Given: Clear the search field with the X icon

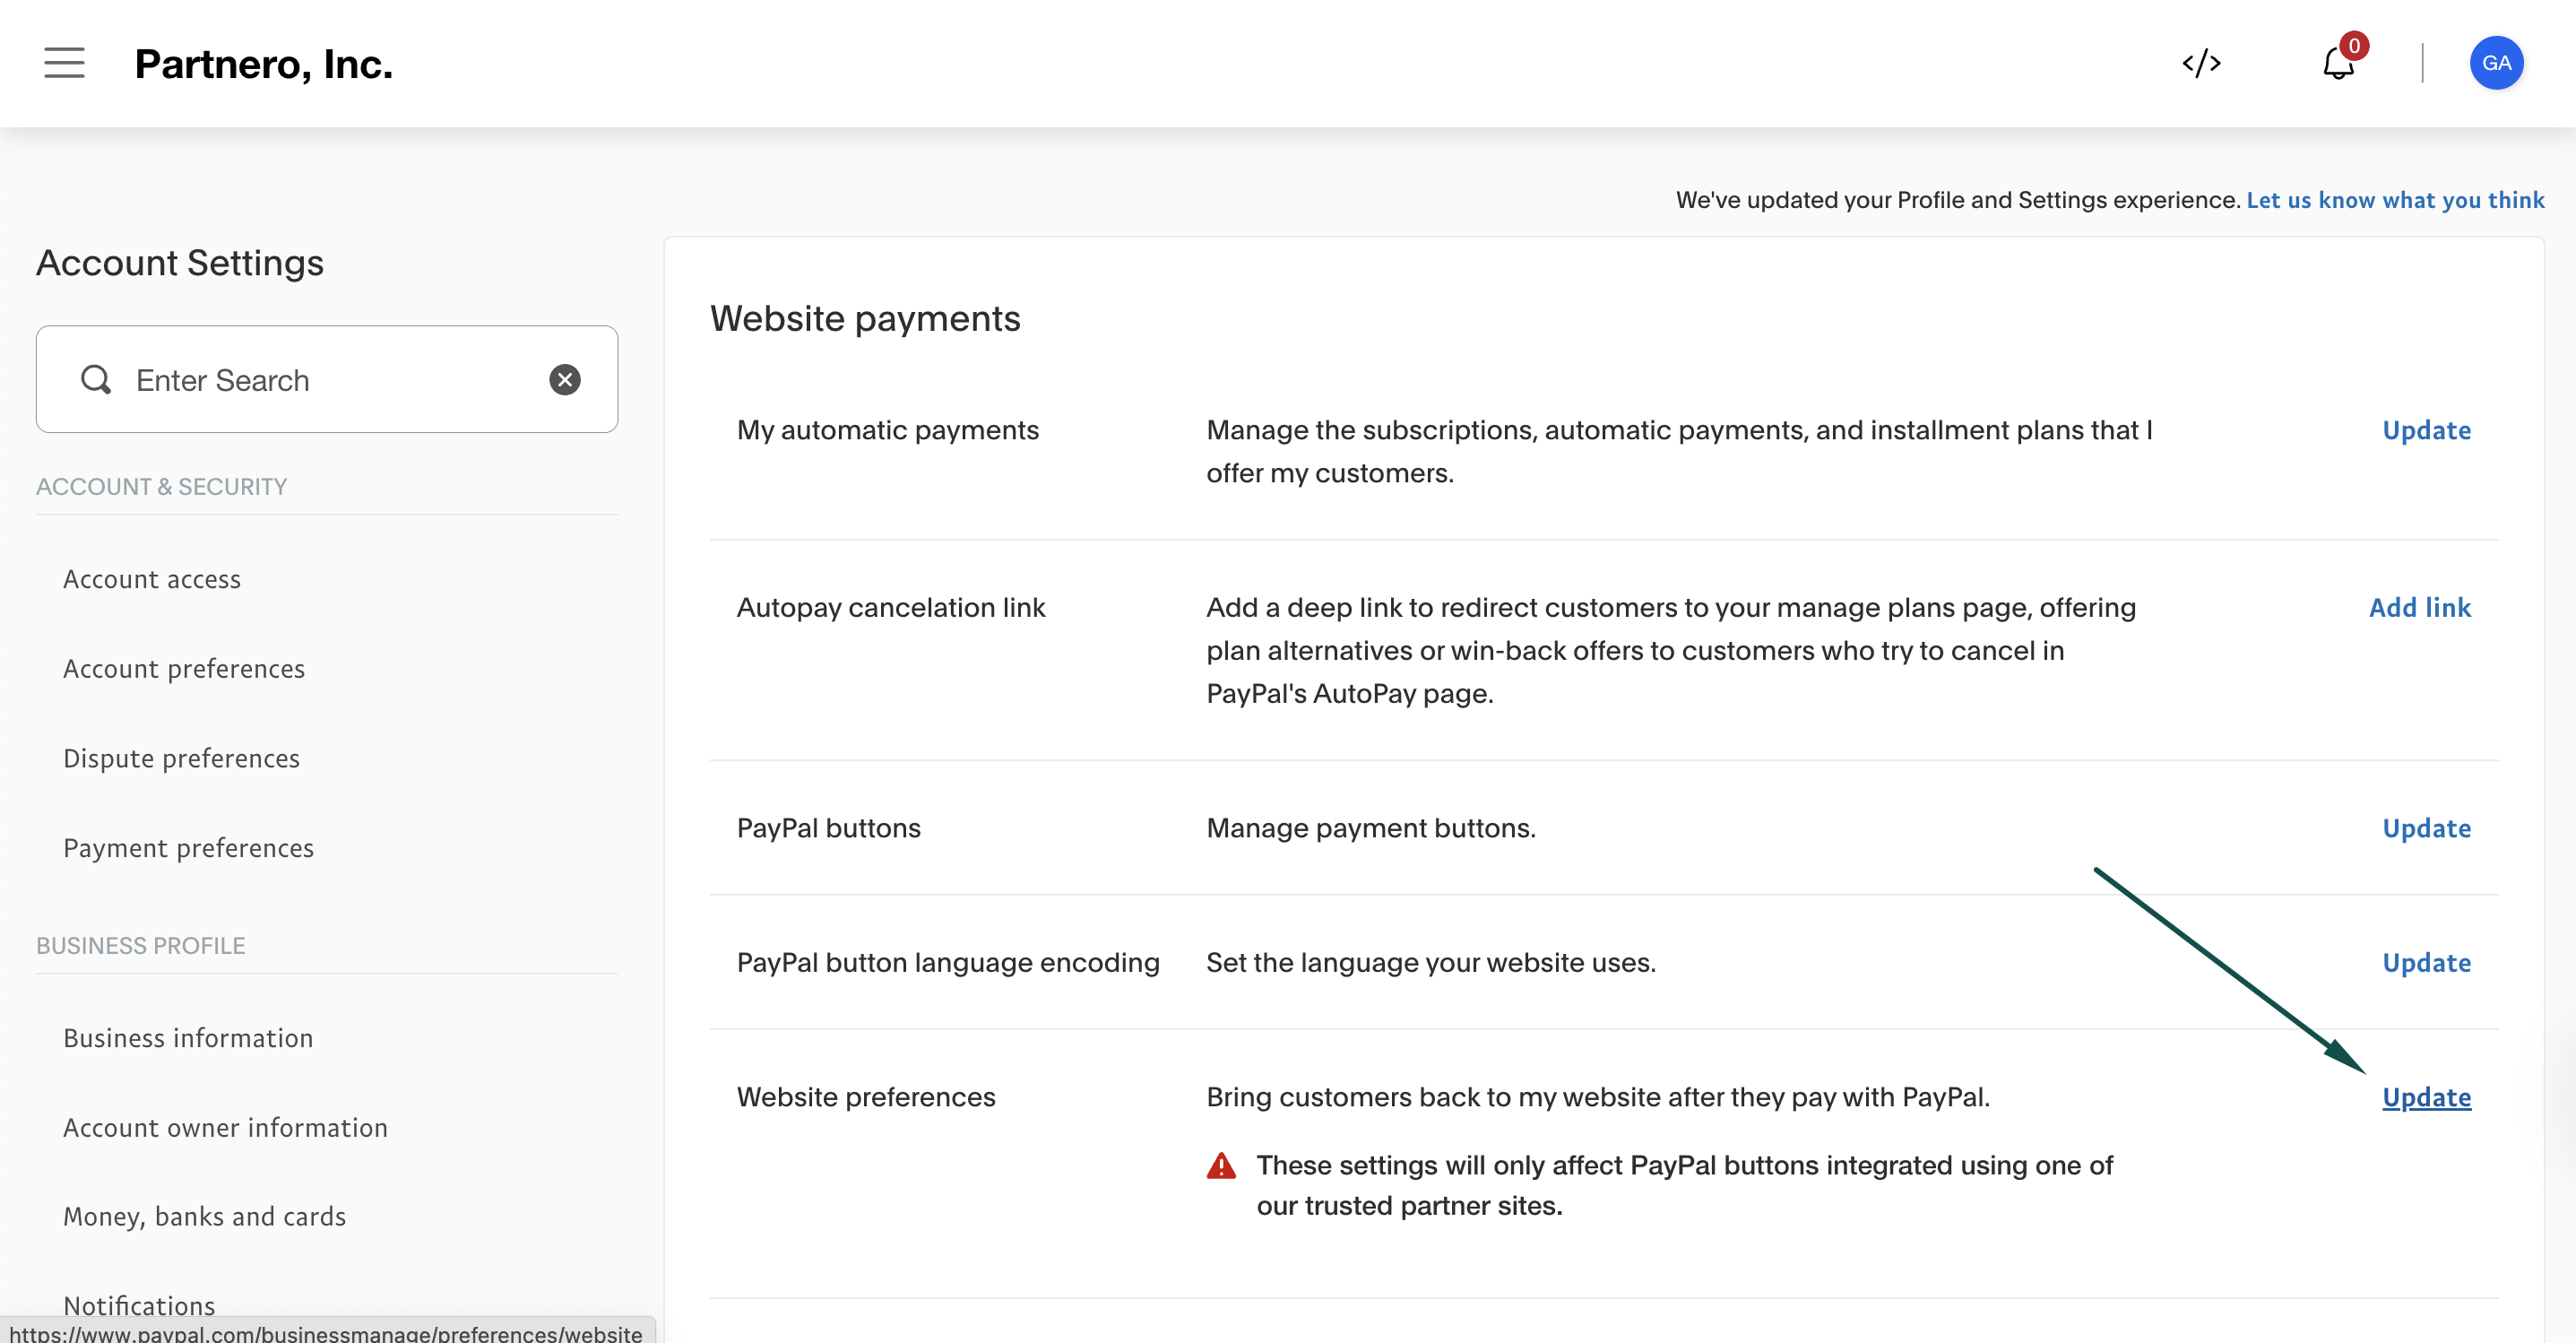Looking at the screenshot, I should [565, 380].
